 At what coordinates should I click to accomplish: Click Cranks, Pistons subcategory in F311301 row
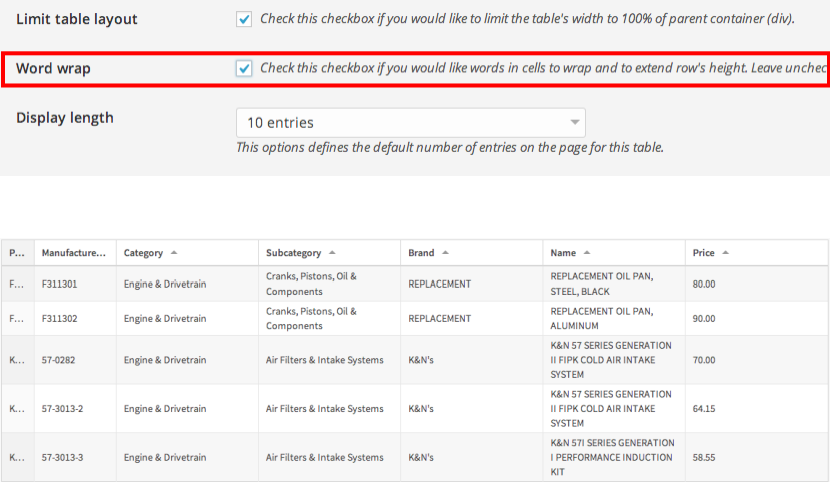pos(311,284)
